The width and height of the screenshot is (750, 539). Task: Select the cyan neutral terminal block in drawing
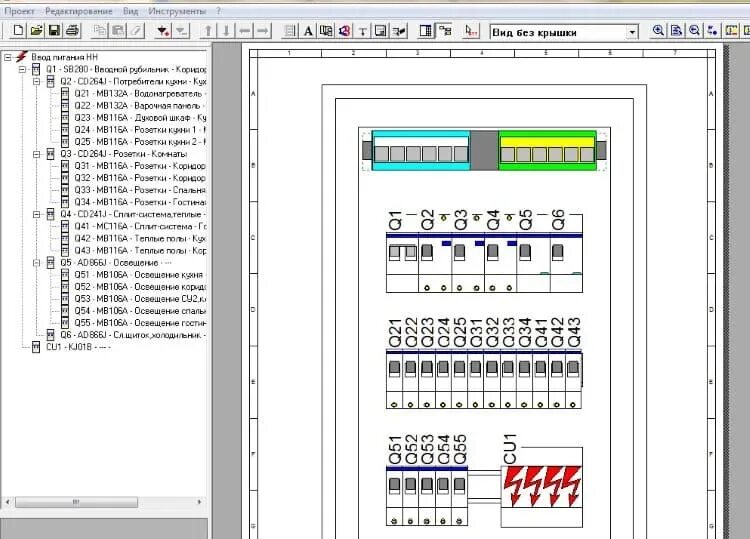[x=421, y=150]
